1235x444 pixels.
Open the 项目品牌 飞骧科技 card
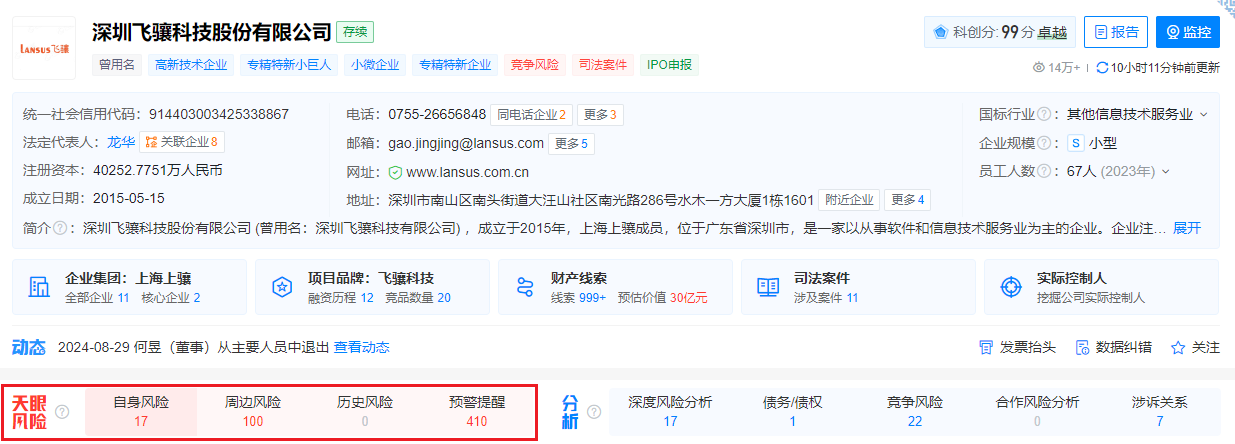pos(372,287)
